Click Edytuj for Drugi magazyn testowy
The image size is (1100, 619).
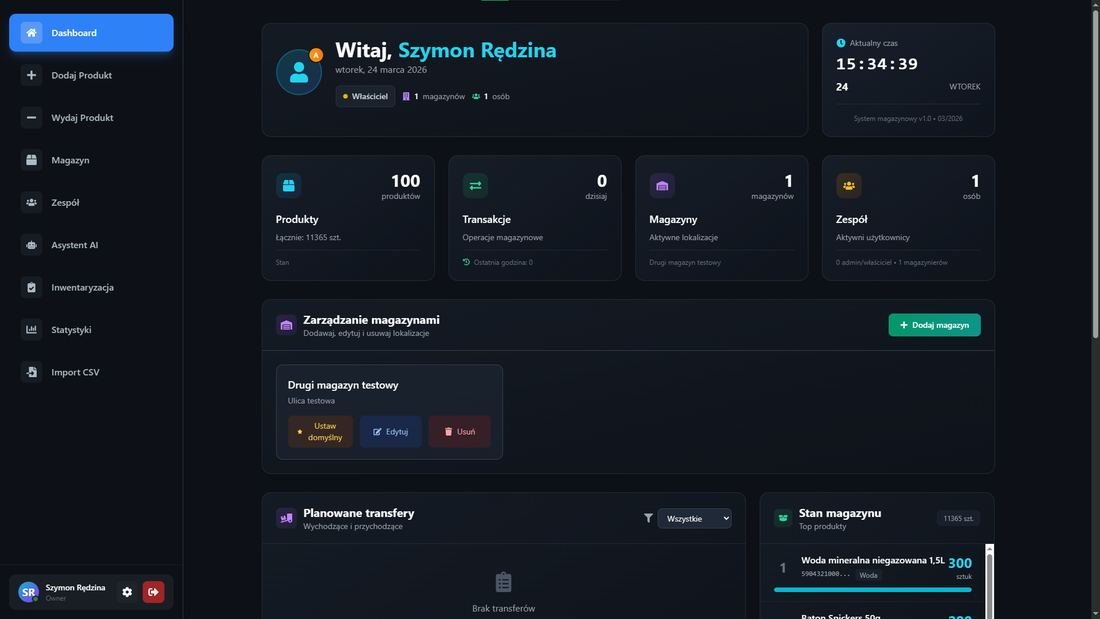(390, 432)
